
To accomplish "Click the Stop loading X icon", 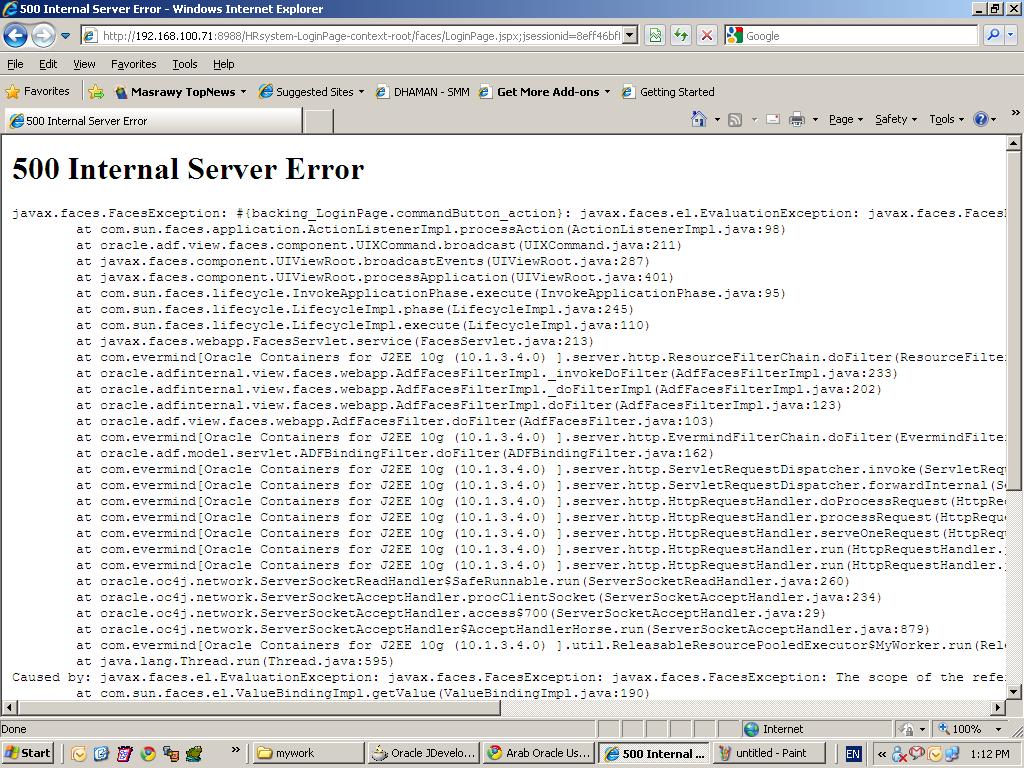I will [707, 36].
